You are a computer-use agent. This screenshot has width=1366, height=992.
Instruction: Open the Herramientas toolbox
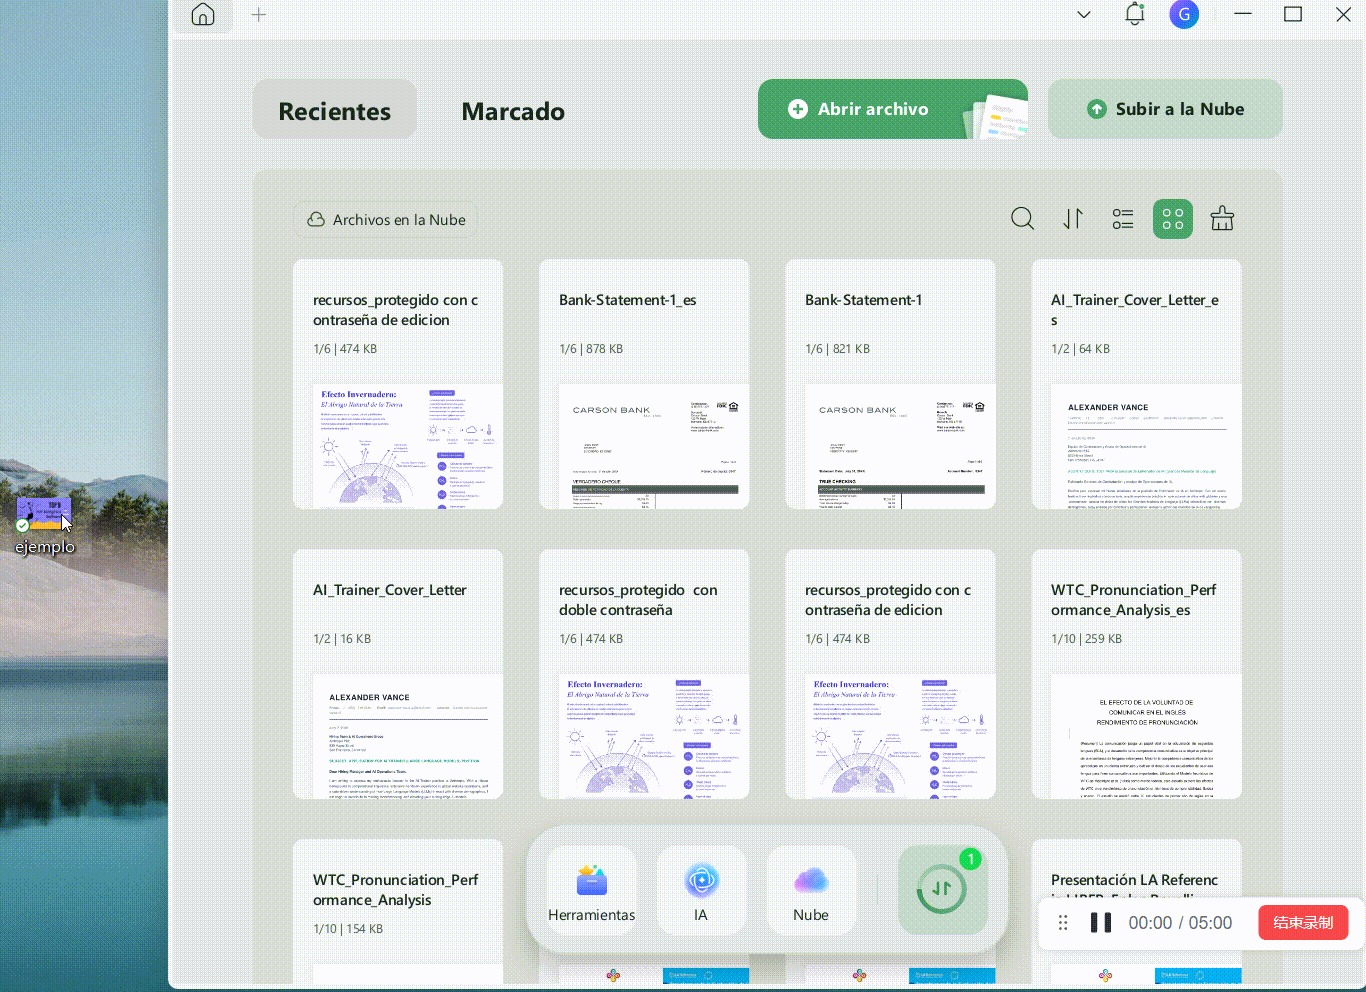click(x=592, y=891)
